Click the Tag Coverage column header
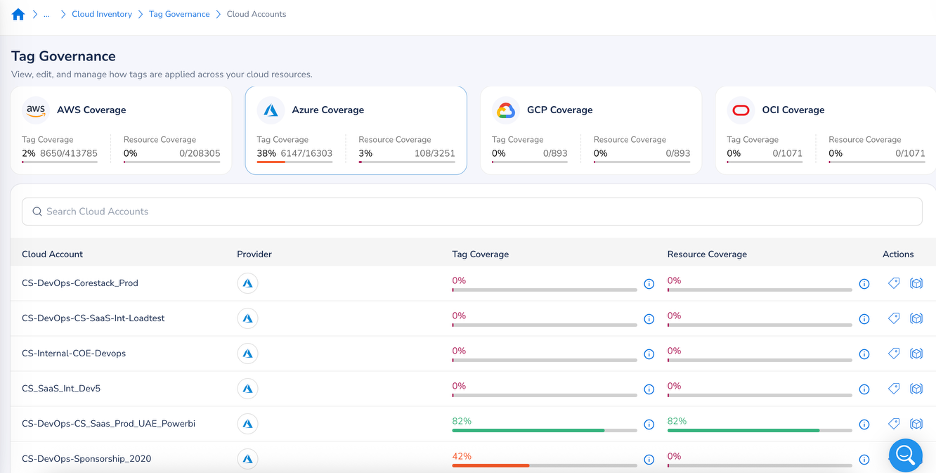This screenshot has height=474, width=936. (x=480, y=254)
